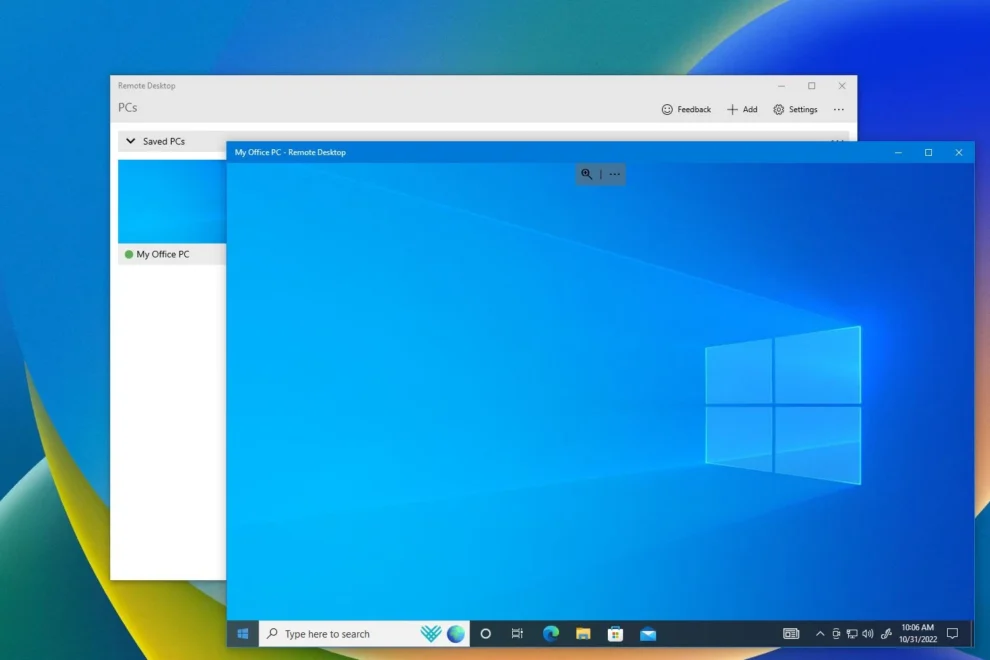Open the network status tray icon
Screen dimensions: 990x660
click(x=852, y=633)
